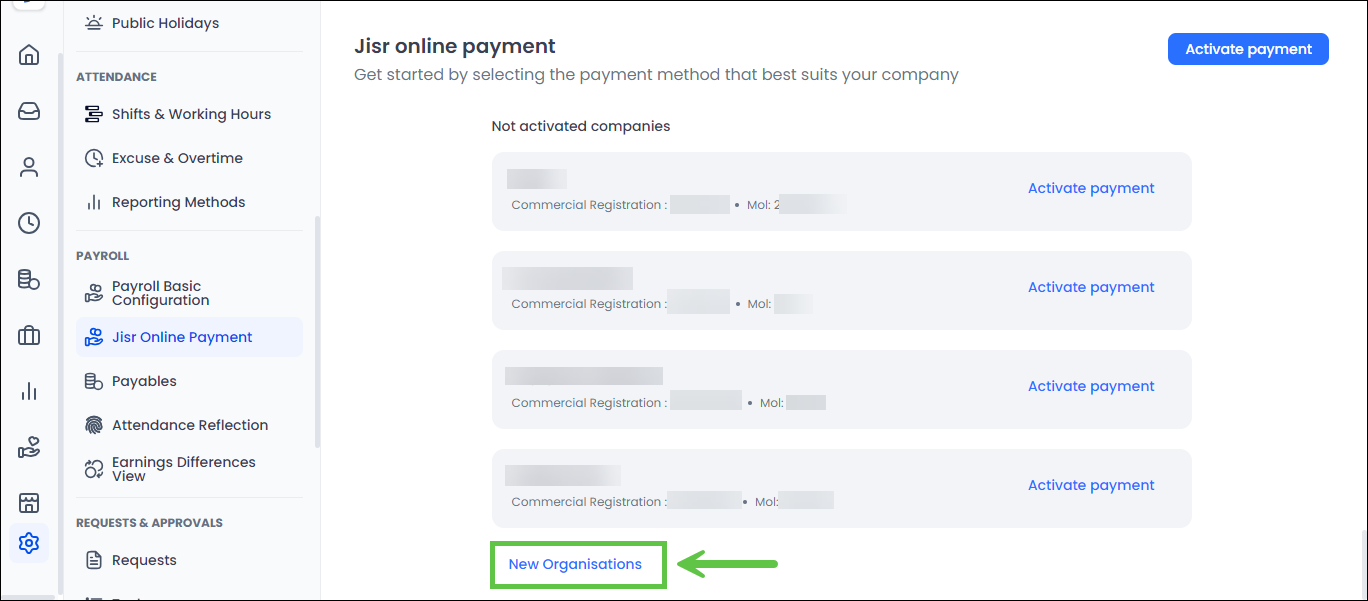Go to Excuse & Overtime
This screenshot has width=1368, height=601.
point(177,158)
